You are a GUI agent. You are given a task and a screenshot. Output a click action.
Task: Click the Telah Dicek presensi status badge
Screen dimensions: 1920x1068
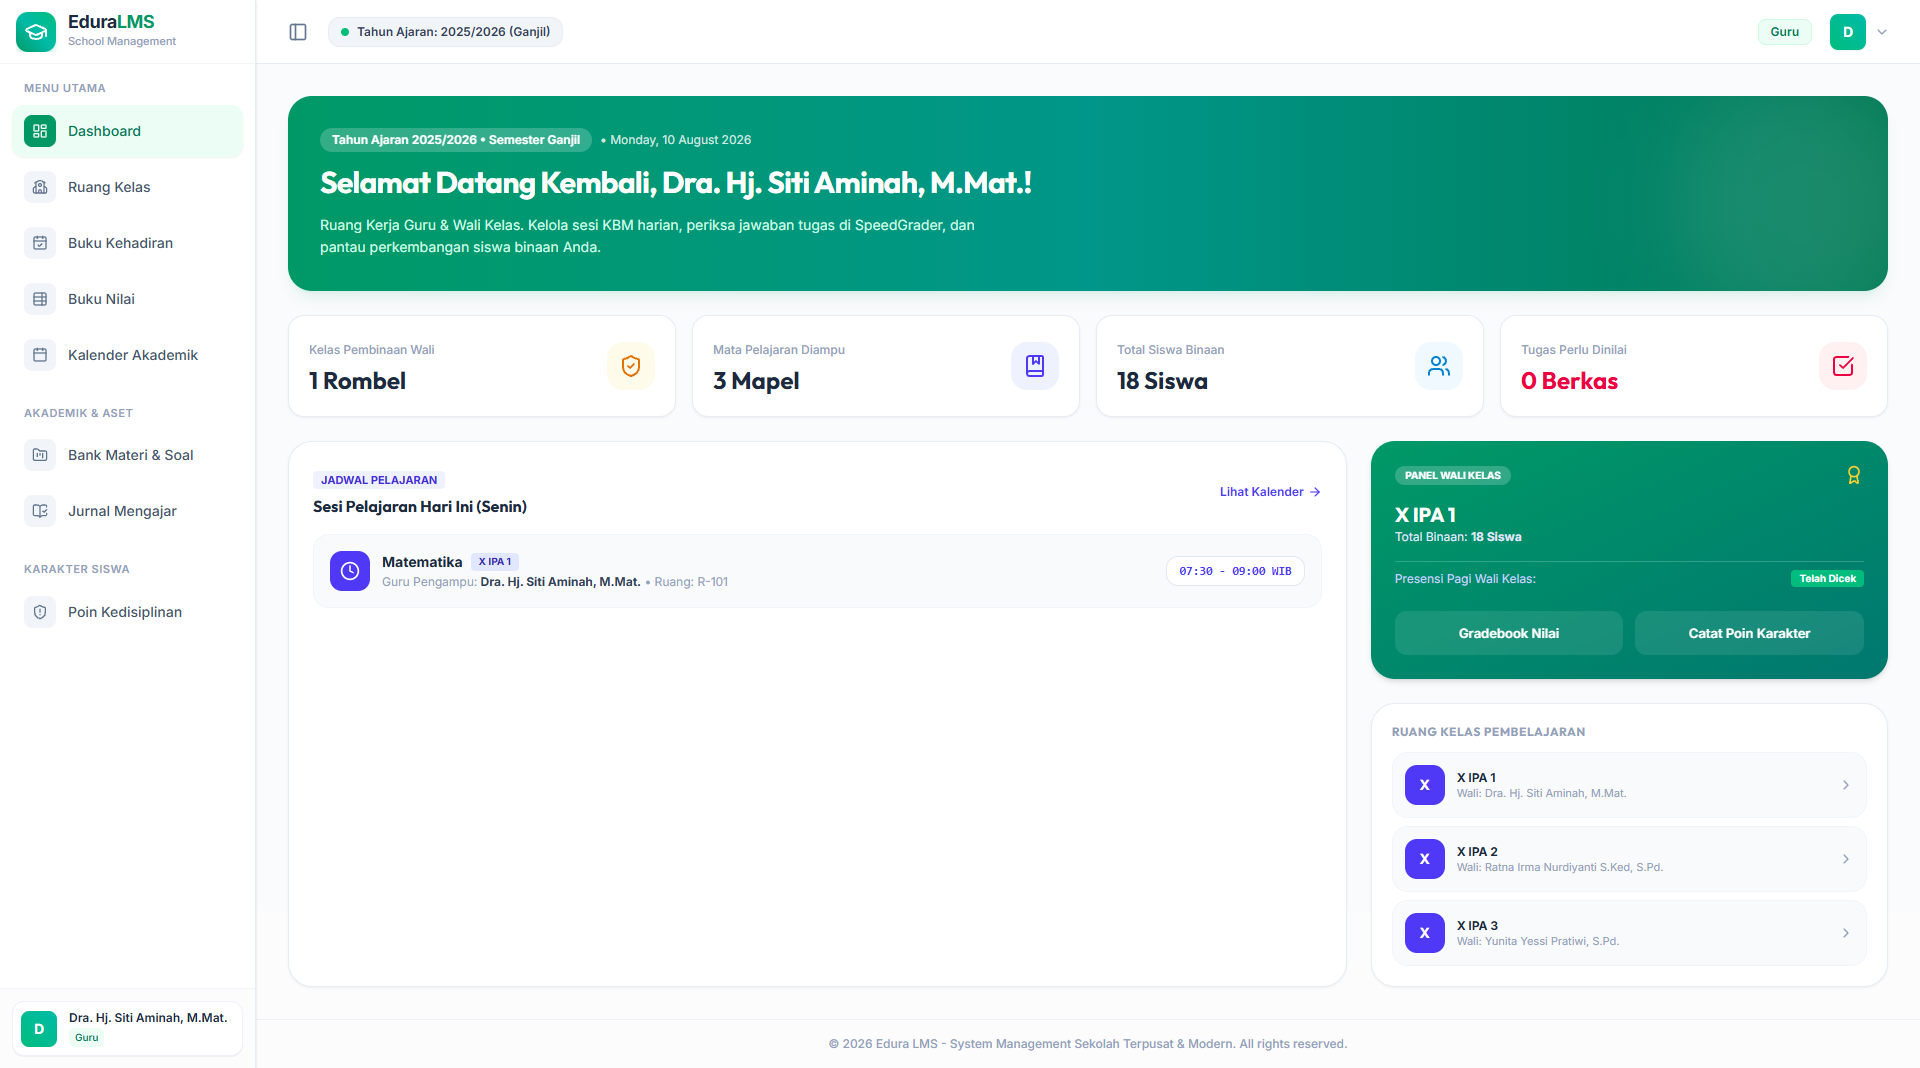pyautogui.click(x=1827, y=579)
